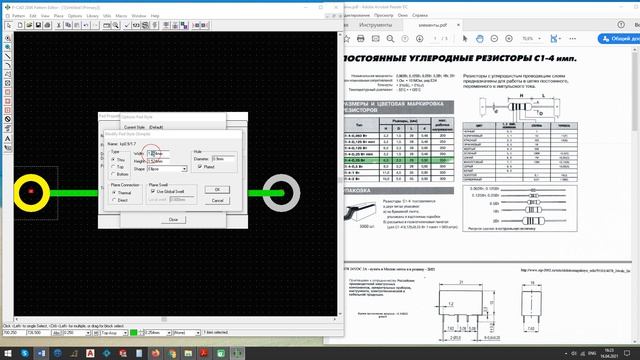
Task: Copy selection using the Copy toolbar icon
Action: click(68, 25)
